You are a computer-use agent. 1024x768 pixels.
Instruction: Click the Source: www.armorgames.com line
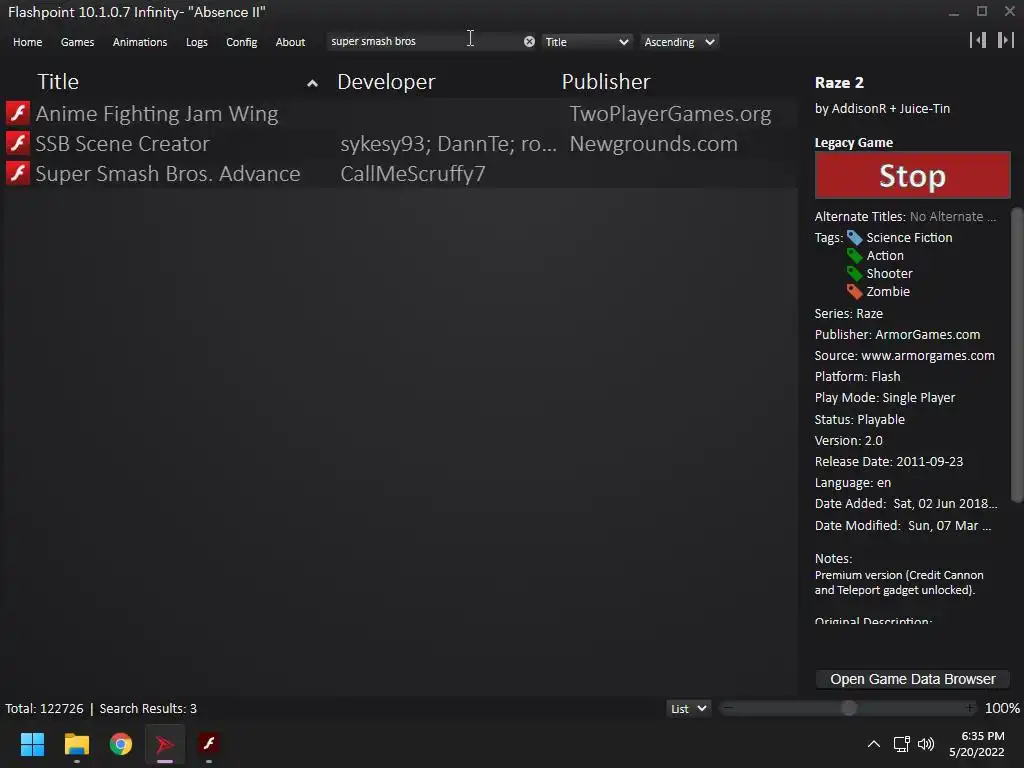pos(904,355)
